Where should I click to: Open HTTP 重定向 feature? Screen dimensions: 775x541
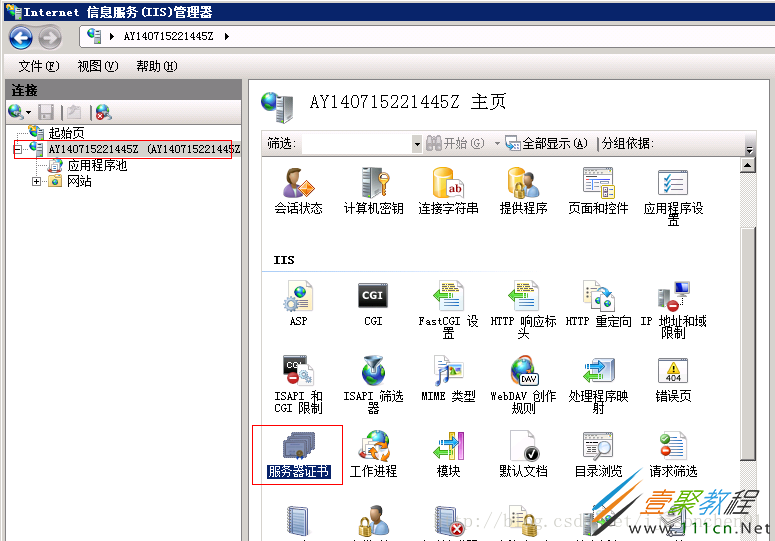coord(598,303)
